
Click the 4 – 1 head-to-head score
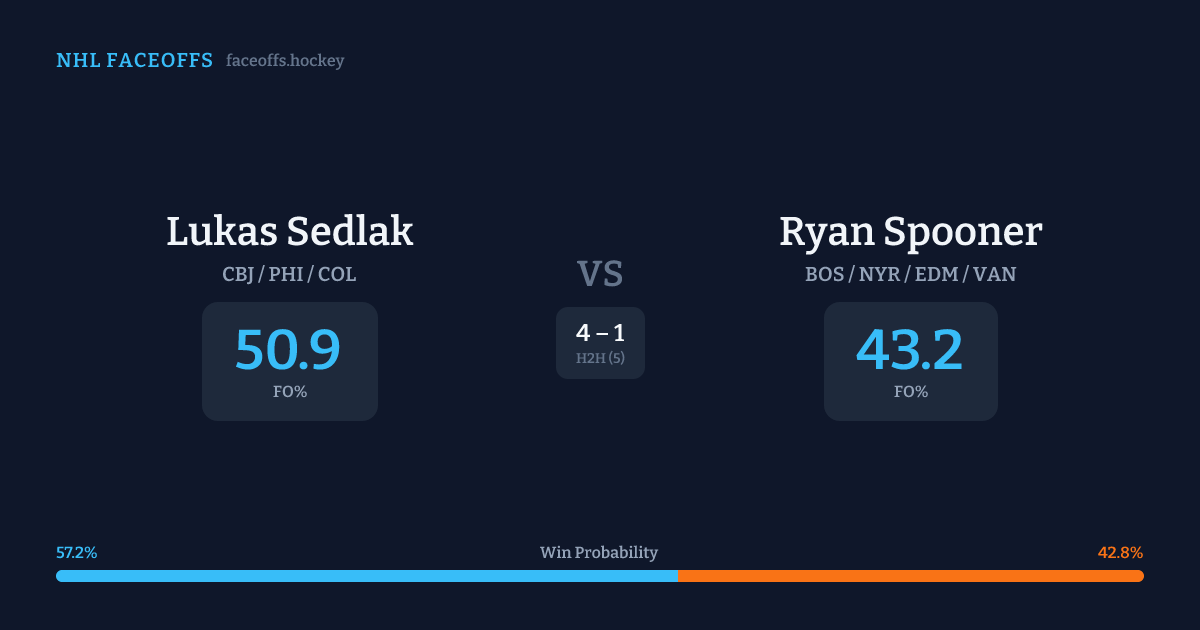[600, 334]
